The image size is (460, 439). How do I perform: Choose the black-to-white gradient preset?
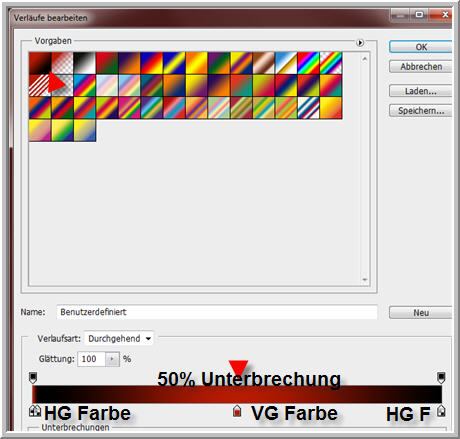click(x=85, y=63)
